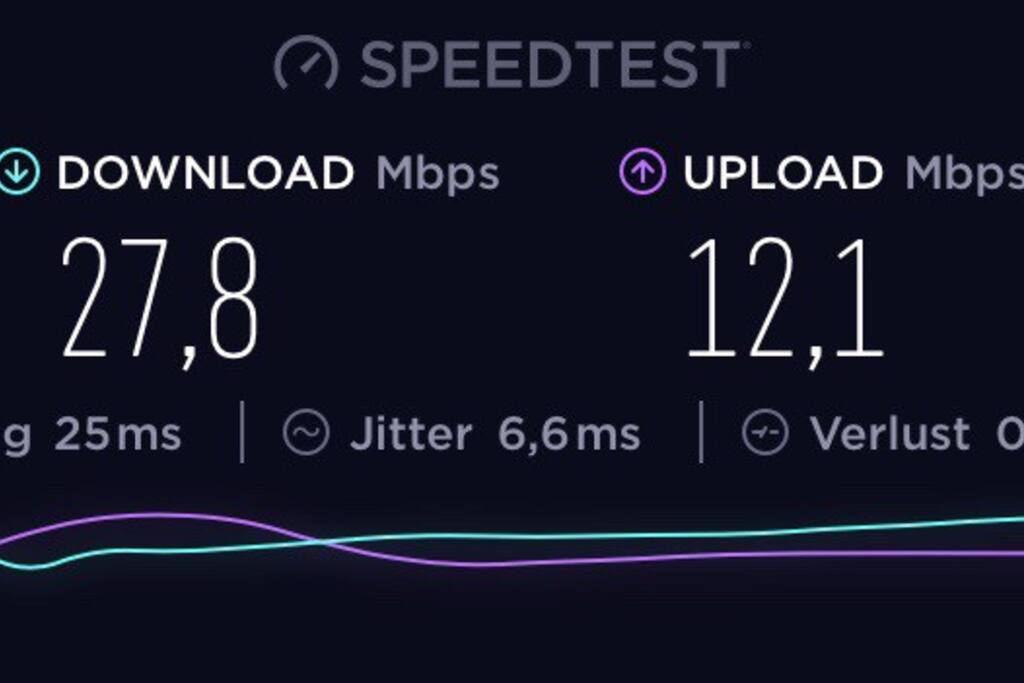
Task: Click the divider before Jitter
Action: pos(242,432)
